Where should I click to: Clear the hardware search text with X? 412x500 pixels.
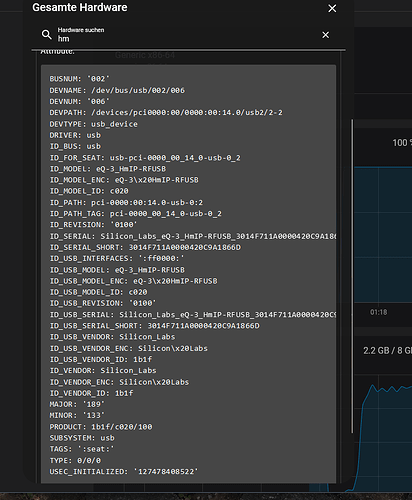(326, 35)
